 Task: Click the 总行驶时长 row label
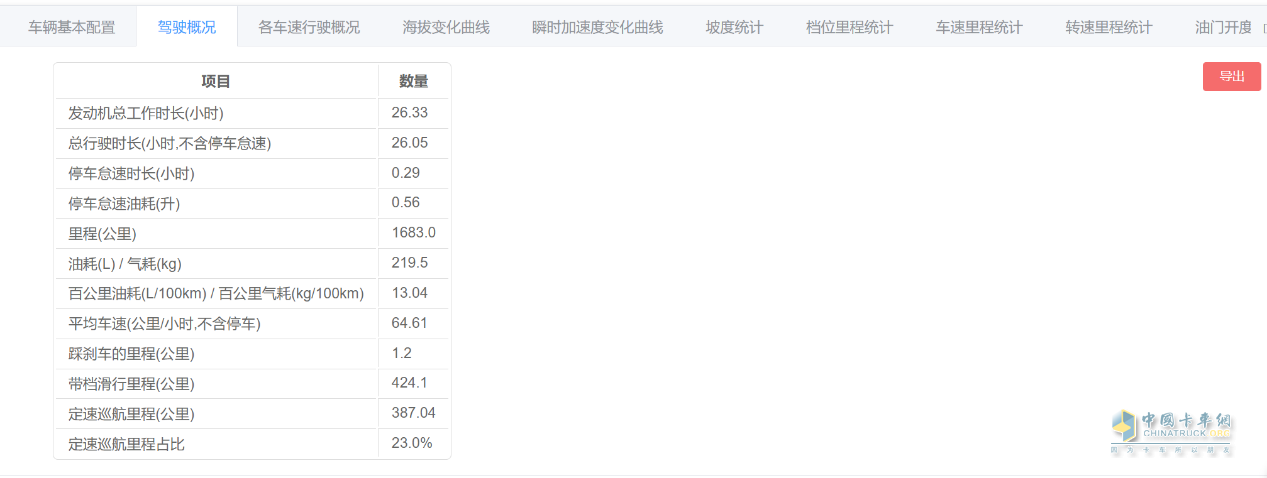coord(170,143)
